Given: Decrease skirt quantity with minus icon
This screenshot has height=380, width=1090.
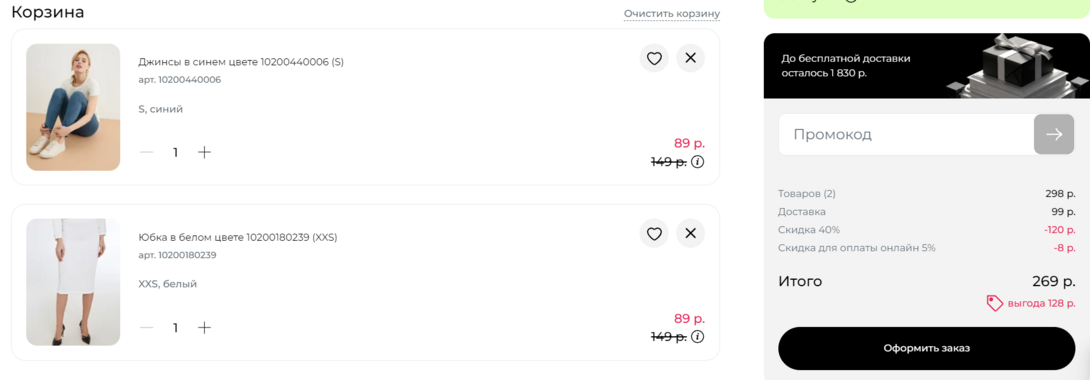Looking at the screenshot, I should pos(146,327).
